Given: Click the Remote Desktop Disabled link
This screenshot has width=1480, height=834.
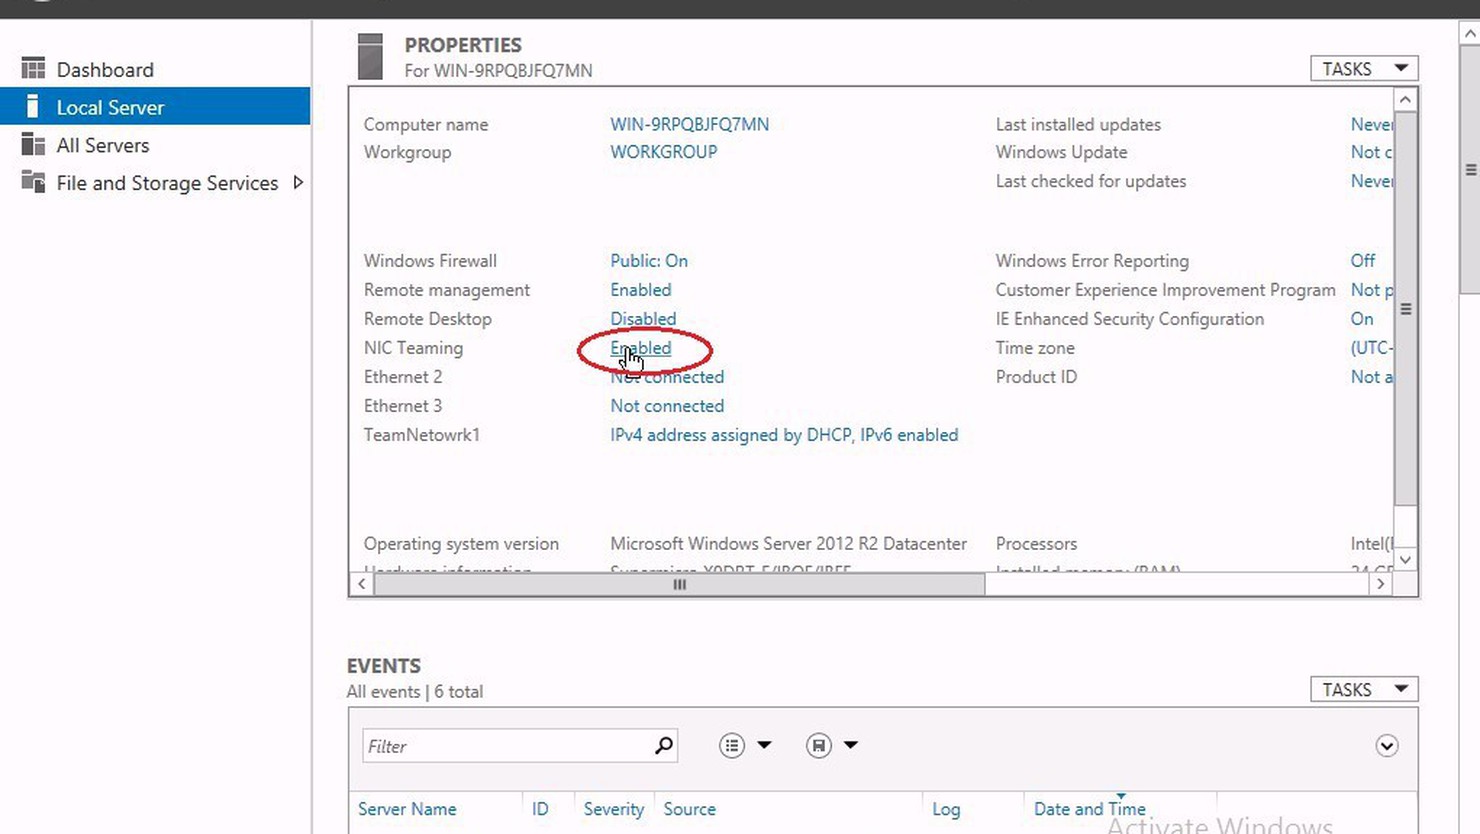Looking at the screenshot, I should pos(643,318).
